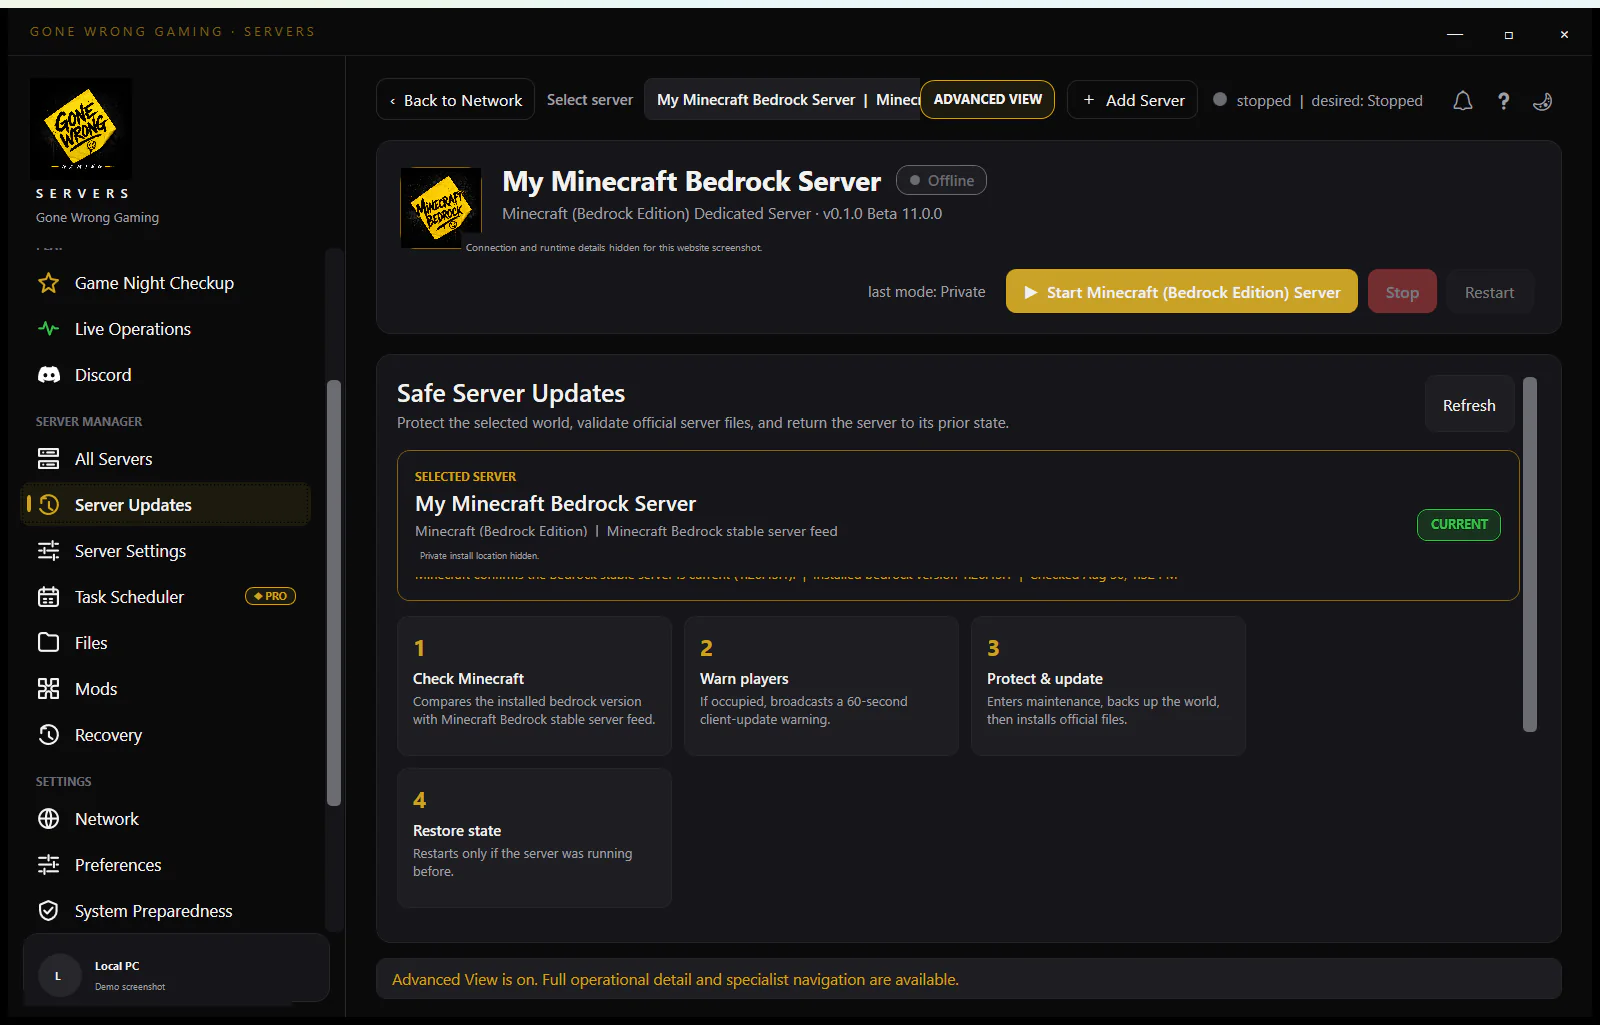Click the Preferences sliders icon
Image resolution: width=1600 pixels, height=1025 pixels.
(x=48, y=865)
